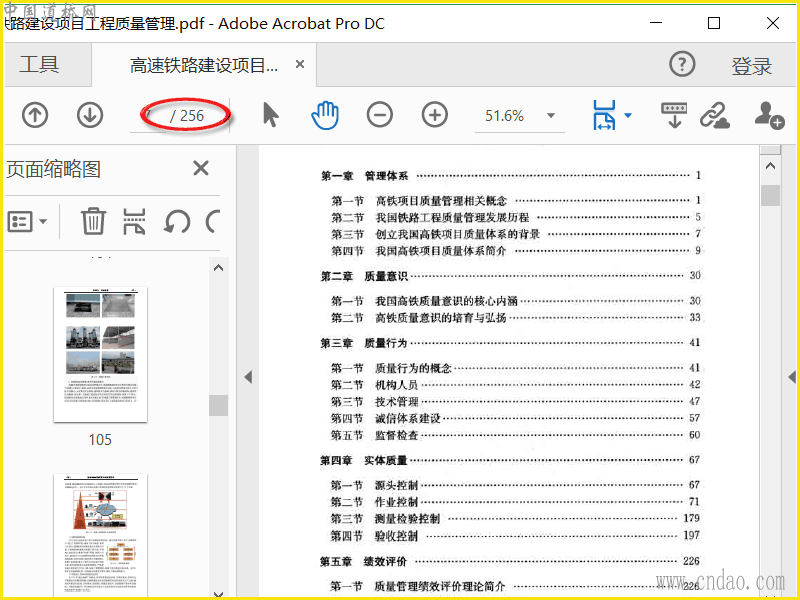Click 第四章 实体质量 contents entry
This screenshot has height=600, width=800.
point(510,460)
